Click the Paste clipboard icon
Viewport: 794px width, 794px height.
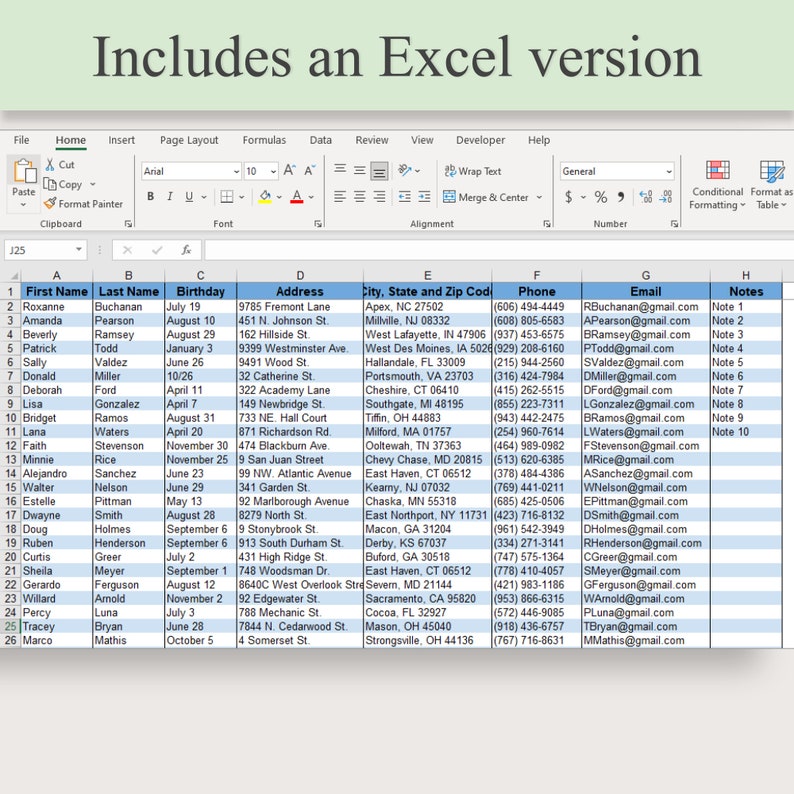click(x=24, y=171)
